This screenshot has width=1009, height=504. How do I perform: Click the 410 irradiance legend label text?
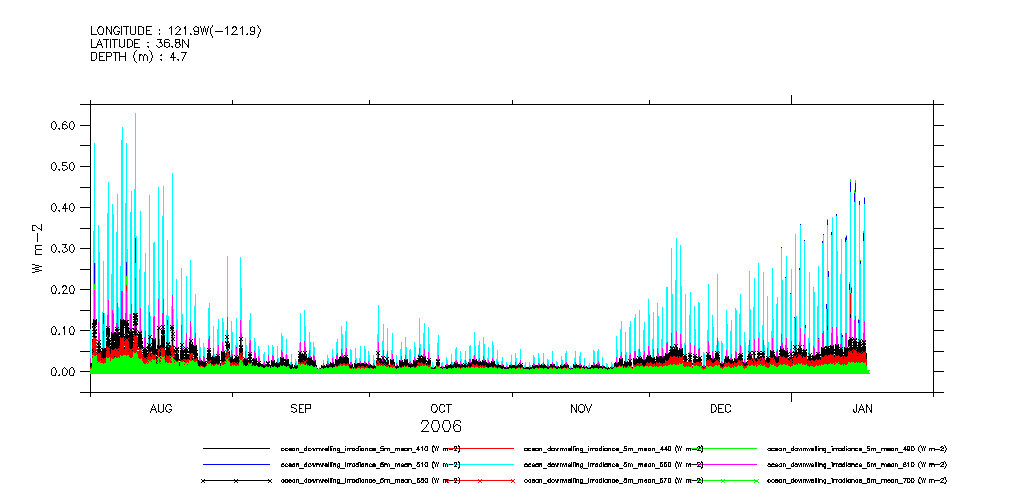click(370, 449)
